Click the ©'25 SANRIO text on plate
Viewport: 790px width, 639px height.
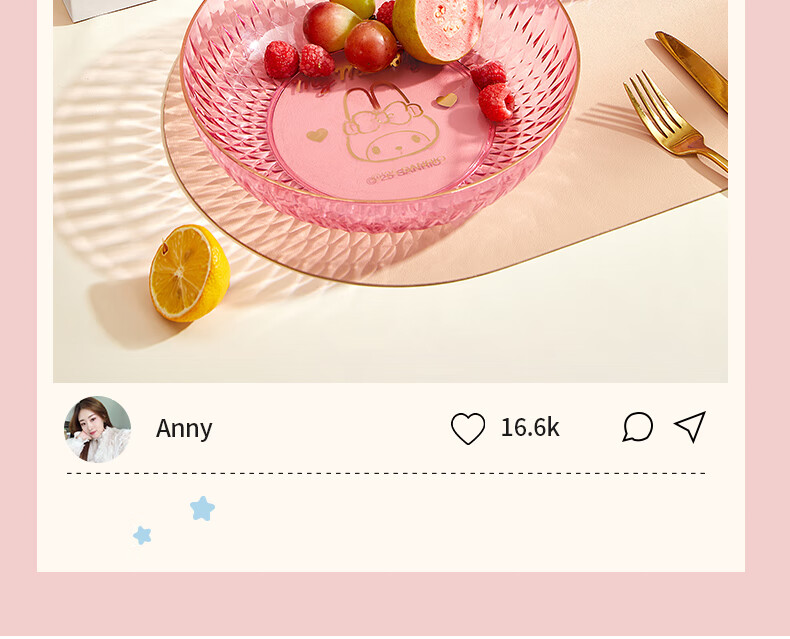tap(405, 170)
